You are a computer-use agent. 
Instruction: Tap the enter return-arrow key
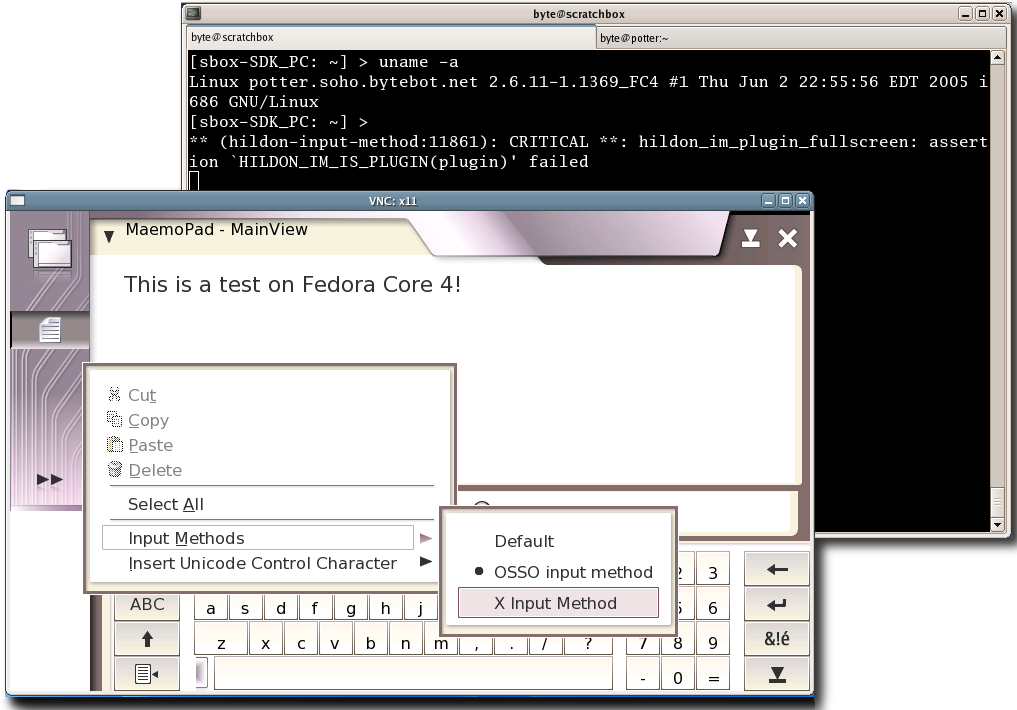click(x=777, y=605)
